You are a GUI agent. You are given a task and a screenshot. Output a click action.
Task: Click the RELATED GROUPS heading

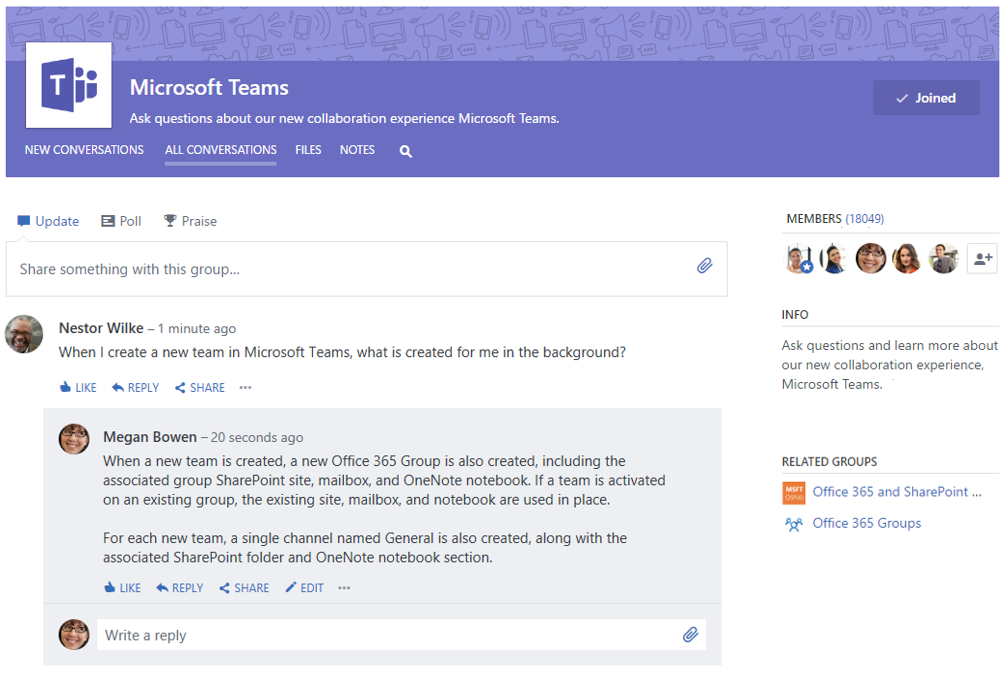click(x=829, y=462)
